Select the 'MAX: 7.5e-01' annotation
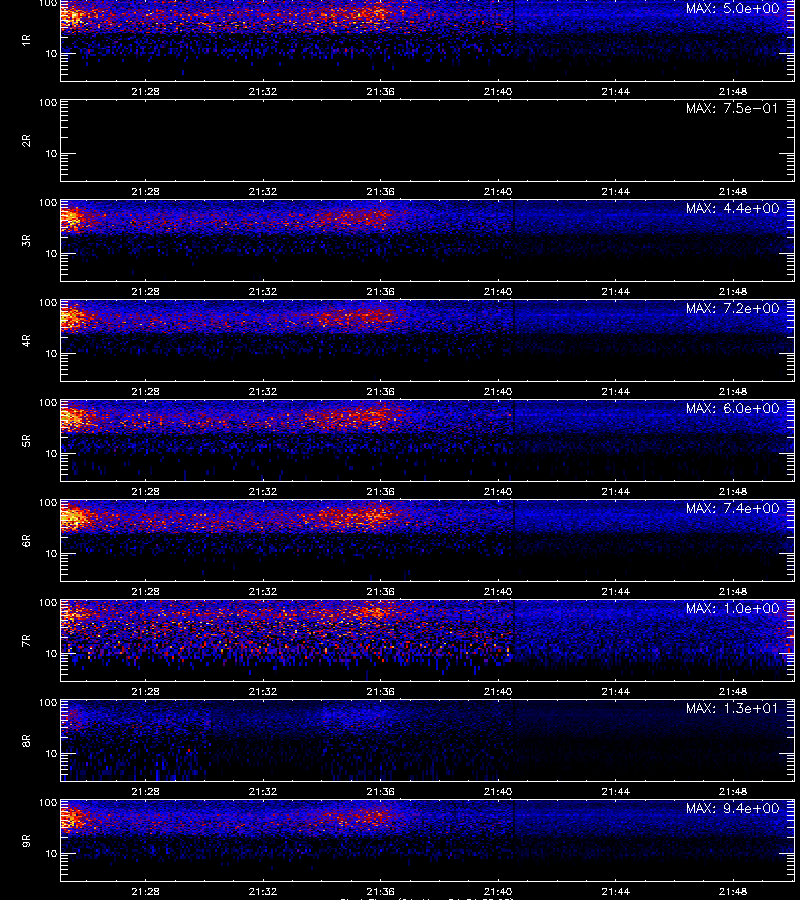This screenshot has width=800, height=900. coord(732,108)
